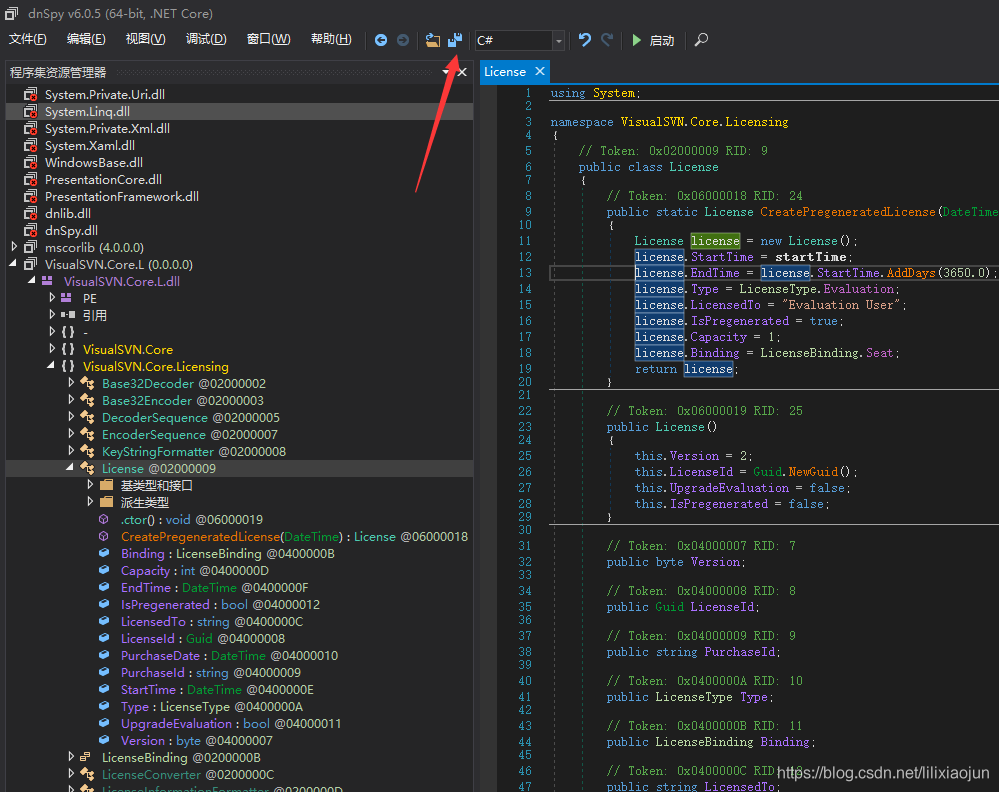Click the undo icon in toolbar
This screenshot has height=792, width=999.
585,40
